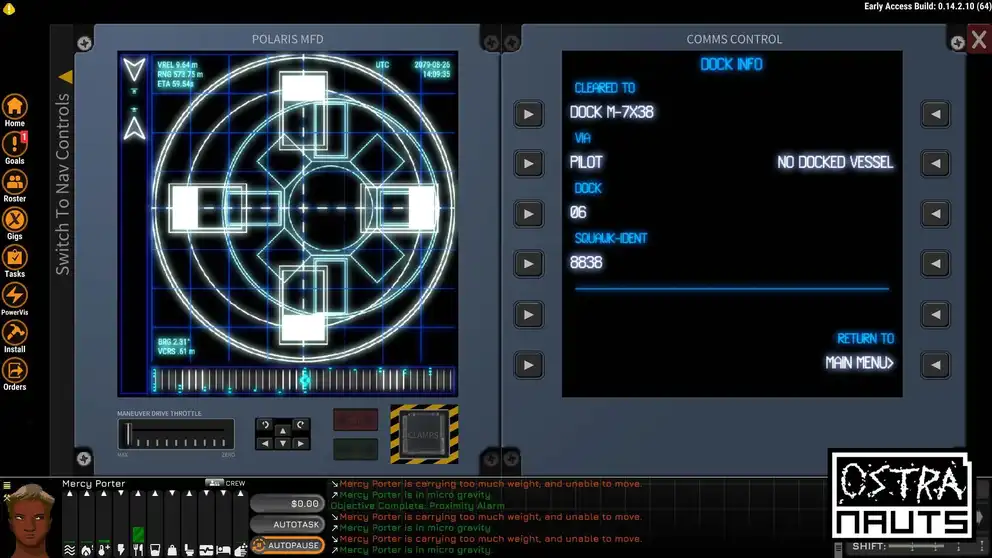Open the Roster sidebar icon
The image size is (992, 558).
pos(15,183)
